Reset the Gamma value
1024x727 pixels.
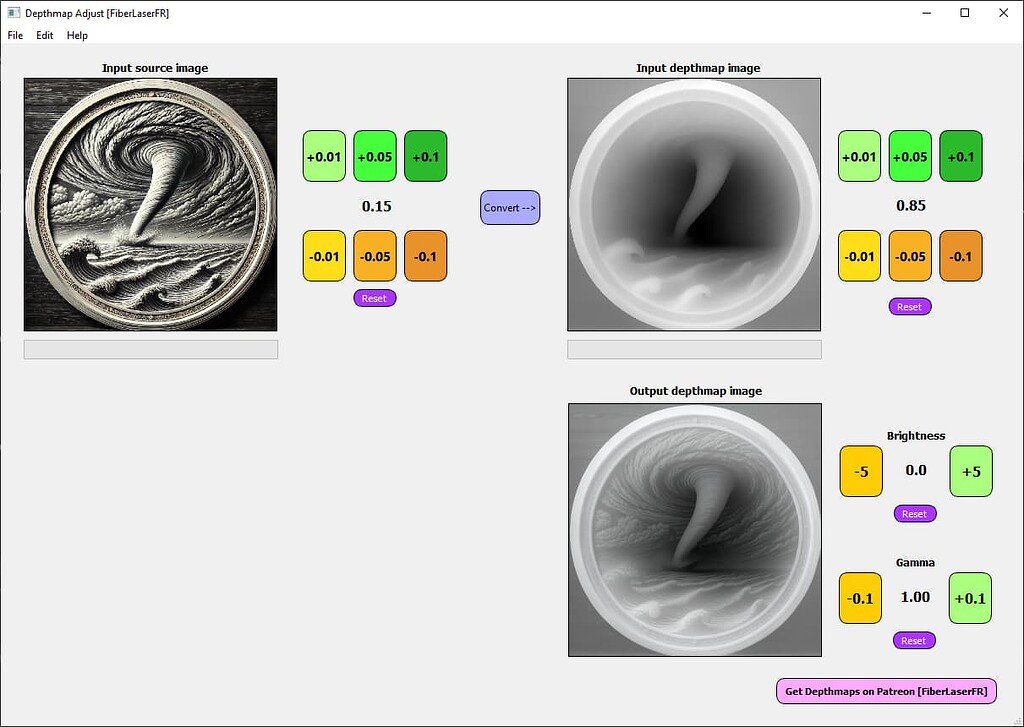914,640
